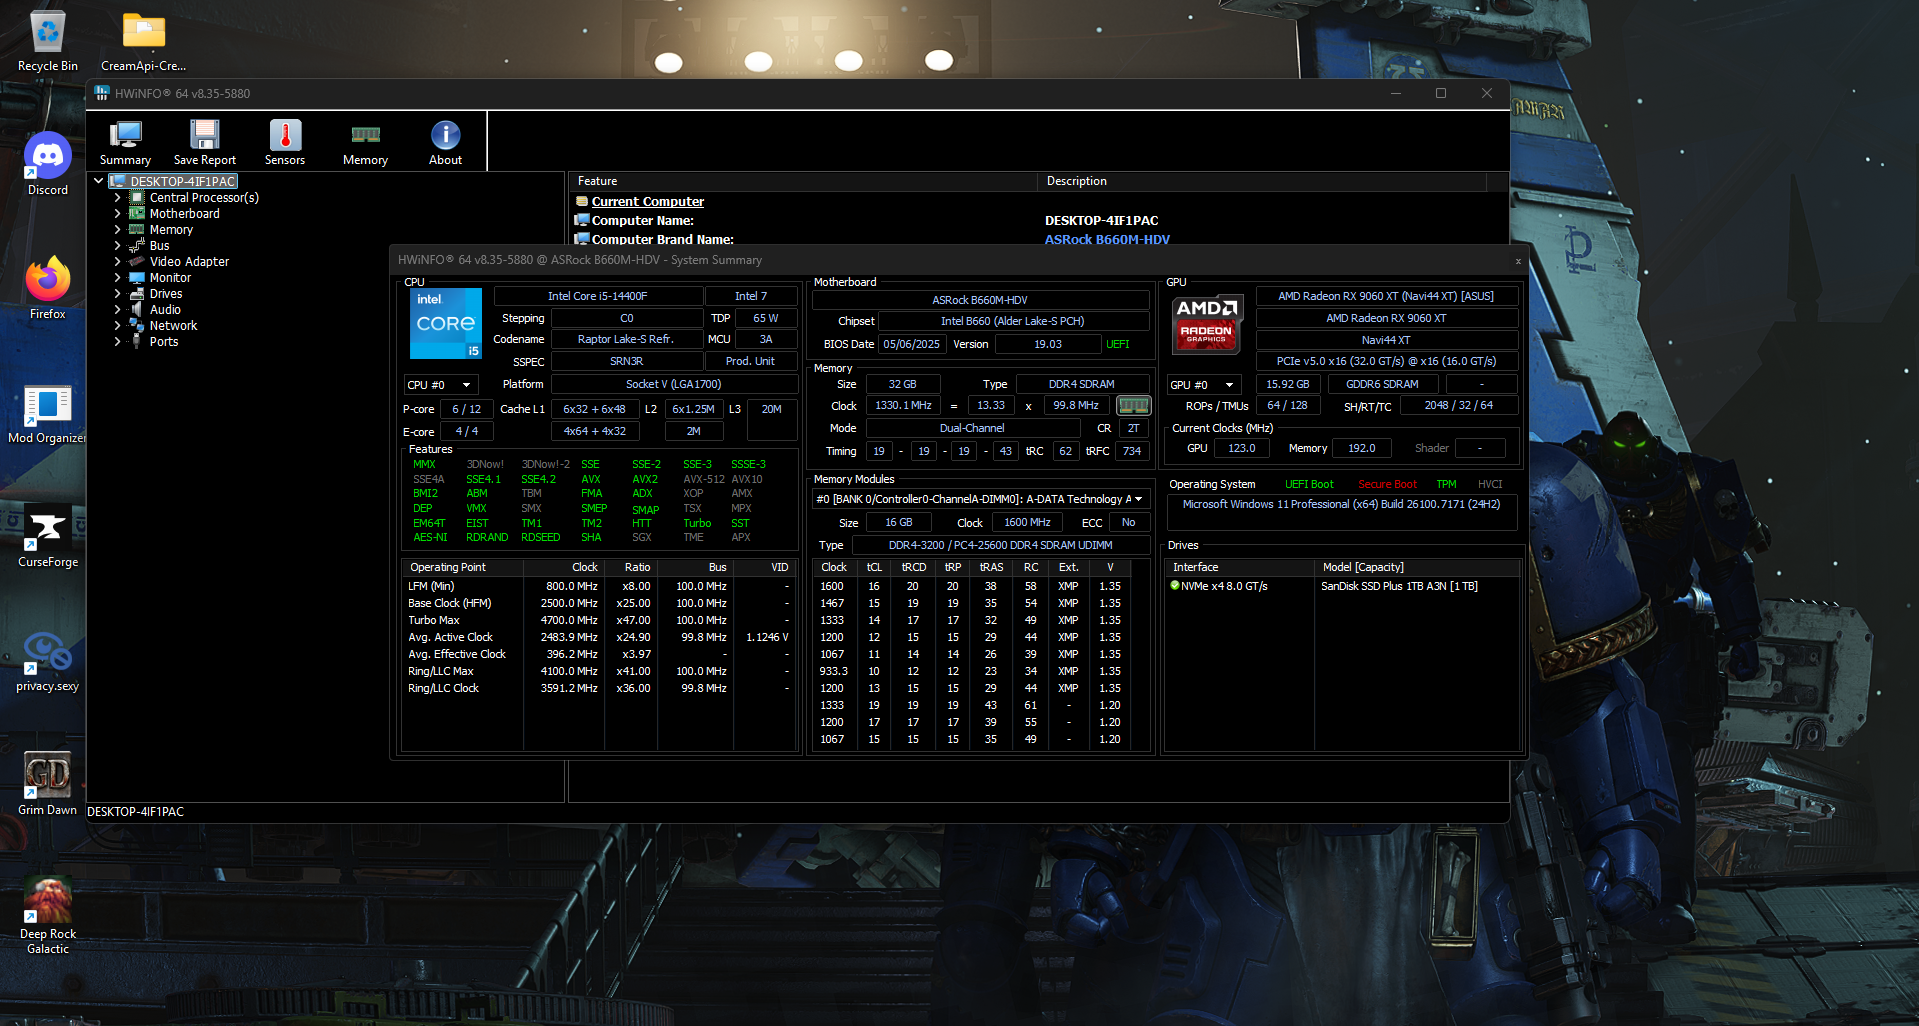
Task: Select the Audio tree item
Action: (x=165, y=309)
